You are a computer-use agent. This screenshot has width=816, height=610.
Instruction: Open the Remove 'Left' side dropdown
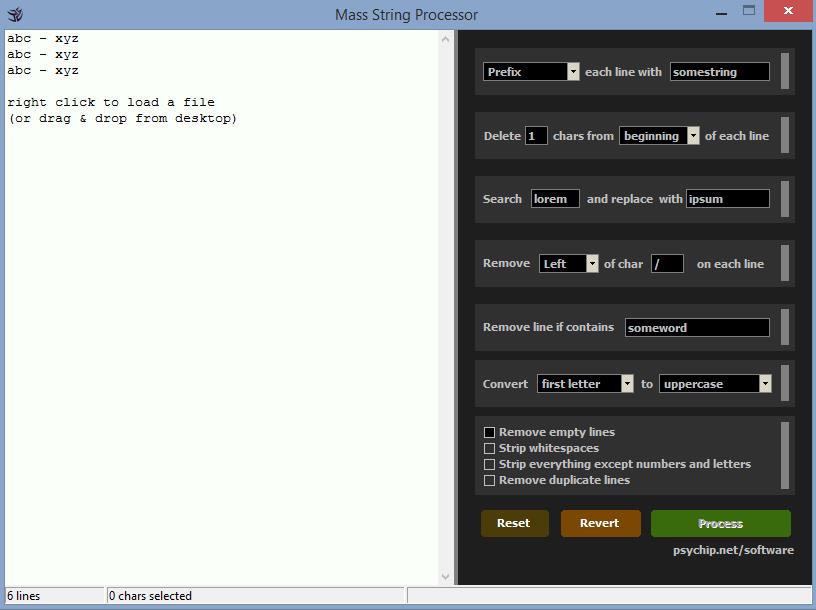(x=568, y=263)
